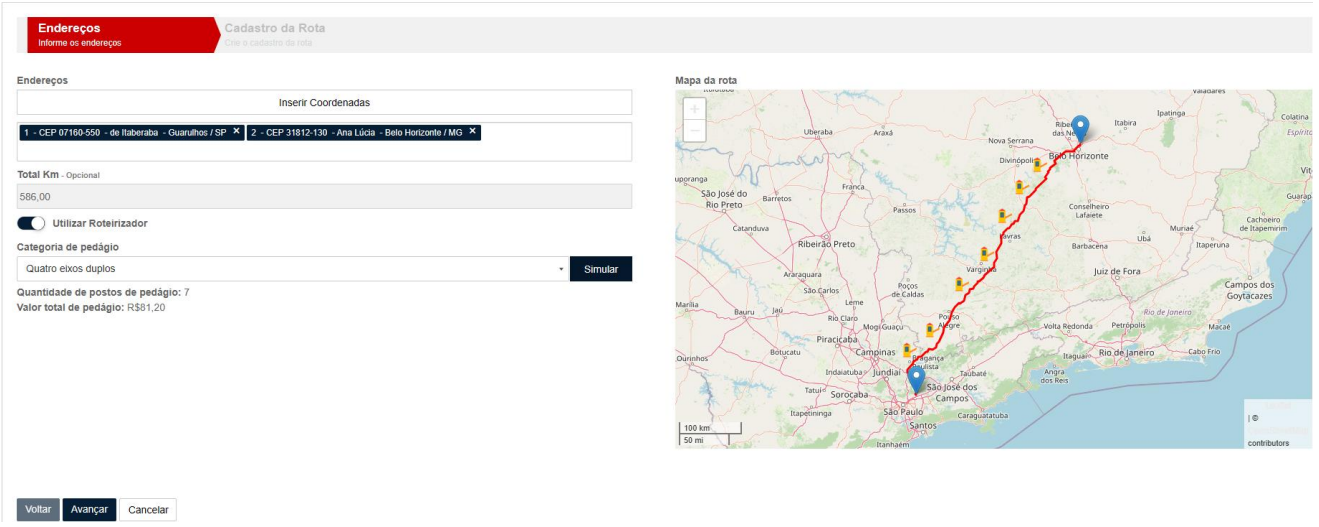
Task: Click the Total Km input field
Action: 324,197
